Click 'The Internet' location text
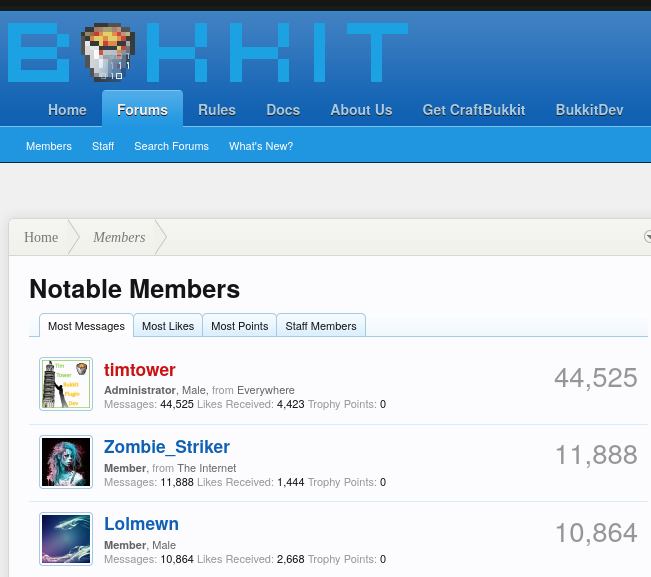The height and width of the screenshot is (577, 651). (x=207, y=468)
